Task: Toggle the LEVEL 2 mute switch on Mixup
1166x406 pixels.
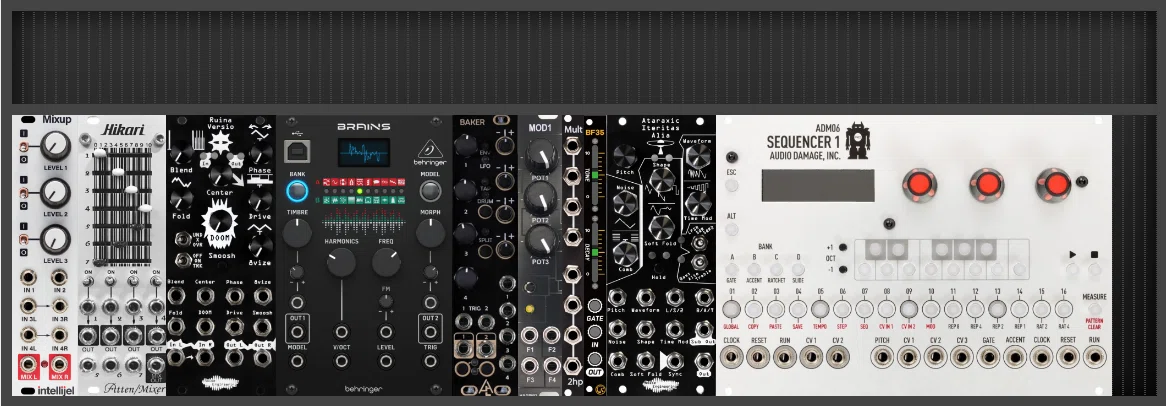Action: click(x=23, y=193)
